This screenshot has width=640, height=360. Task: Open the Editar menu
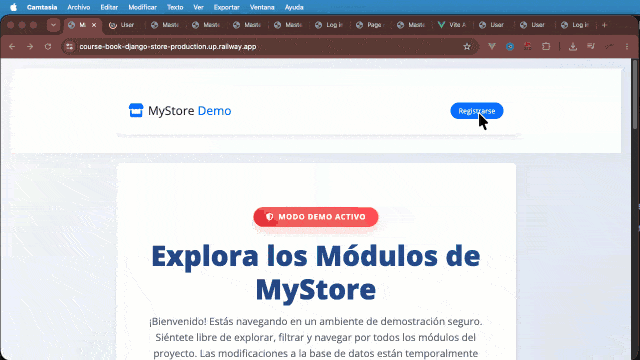coord(109,7)
